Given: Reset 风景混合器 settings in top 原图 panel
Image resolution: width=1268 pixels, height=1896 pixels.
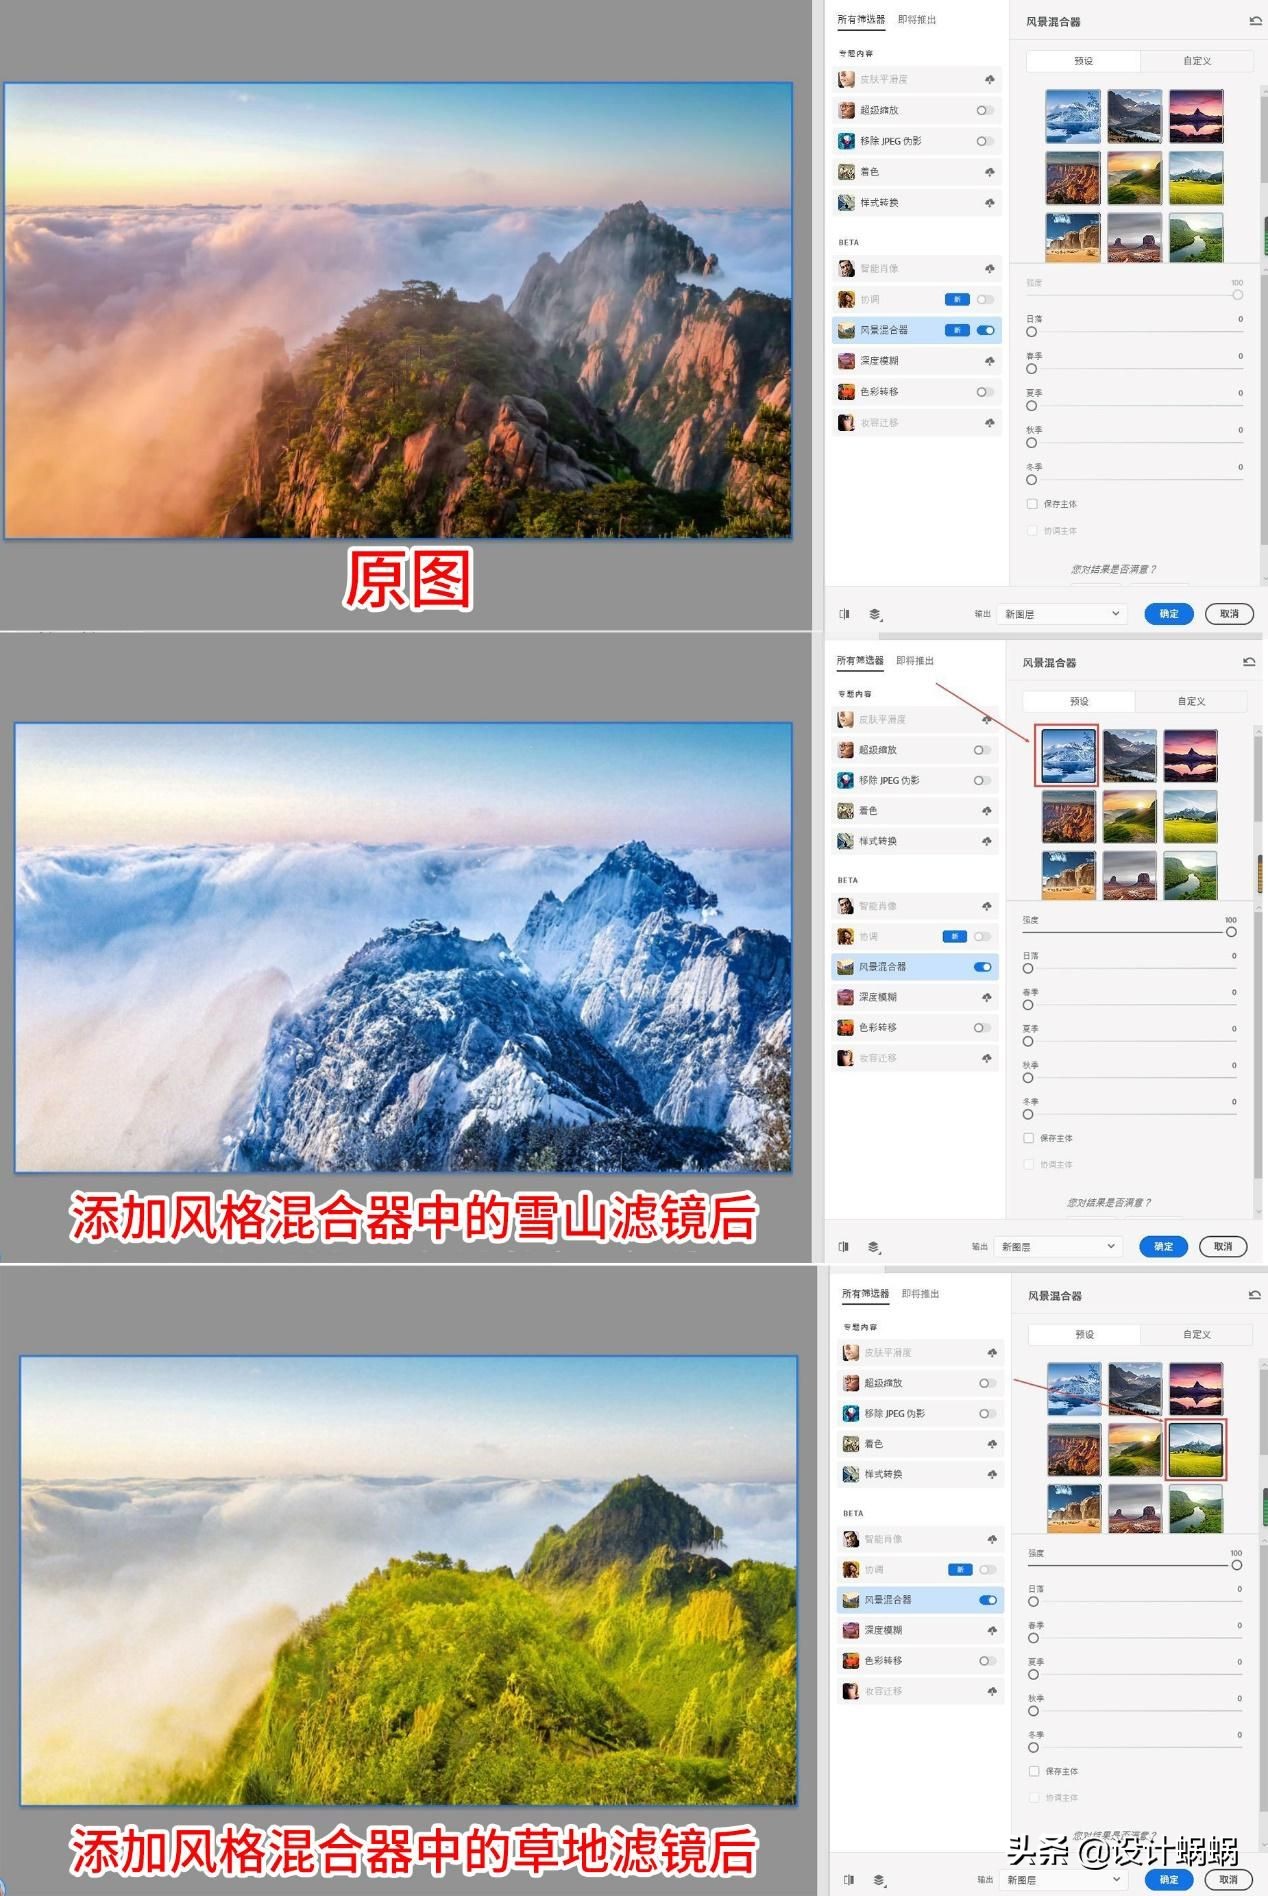Looking at the screenshot, I should pos(1255,21).
